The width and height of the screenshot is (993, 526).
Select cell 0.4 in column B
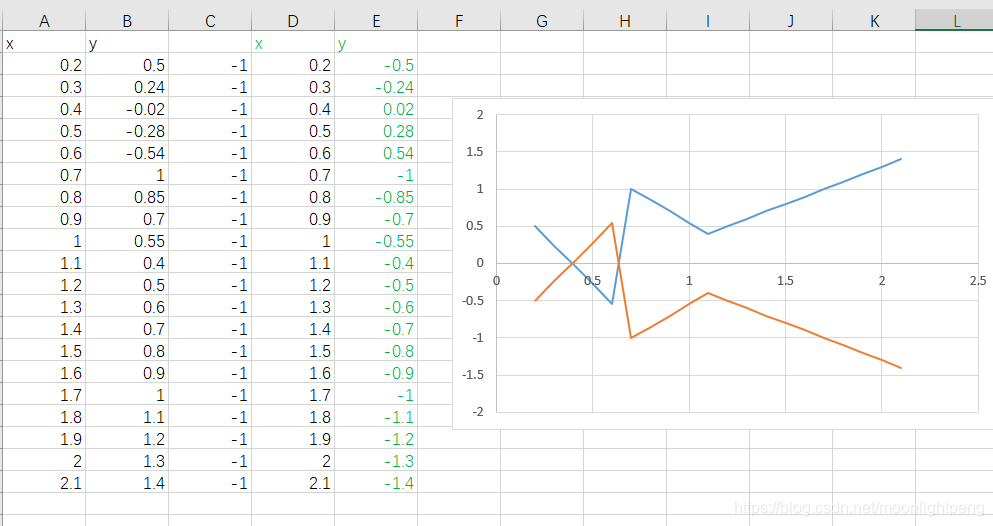click(127, 263)
